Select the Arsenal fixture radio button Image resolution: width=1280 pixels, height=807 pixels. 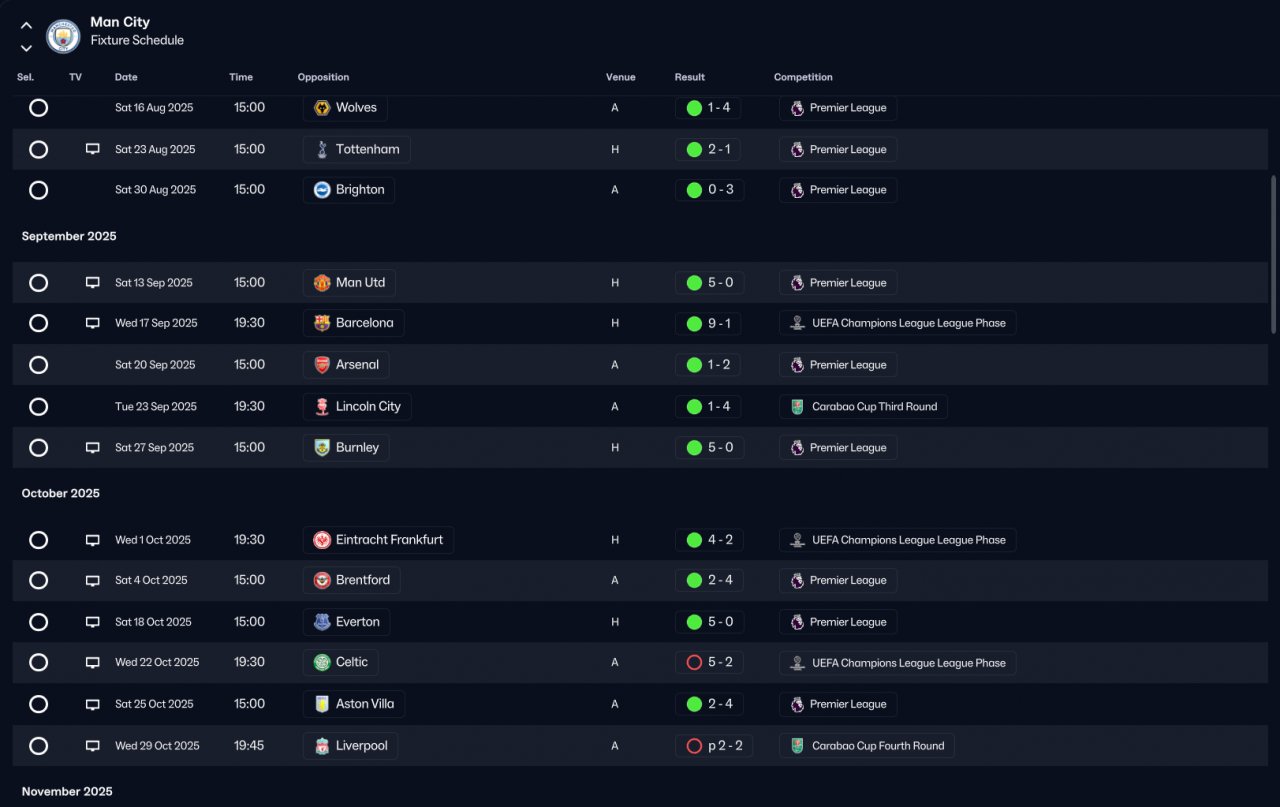tap(38, 365)
